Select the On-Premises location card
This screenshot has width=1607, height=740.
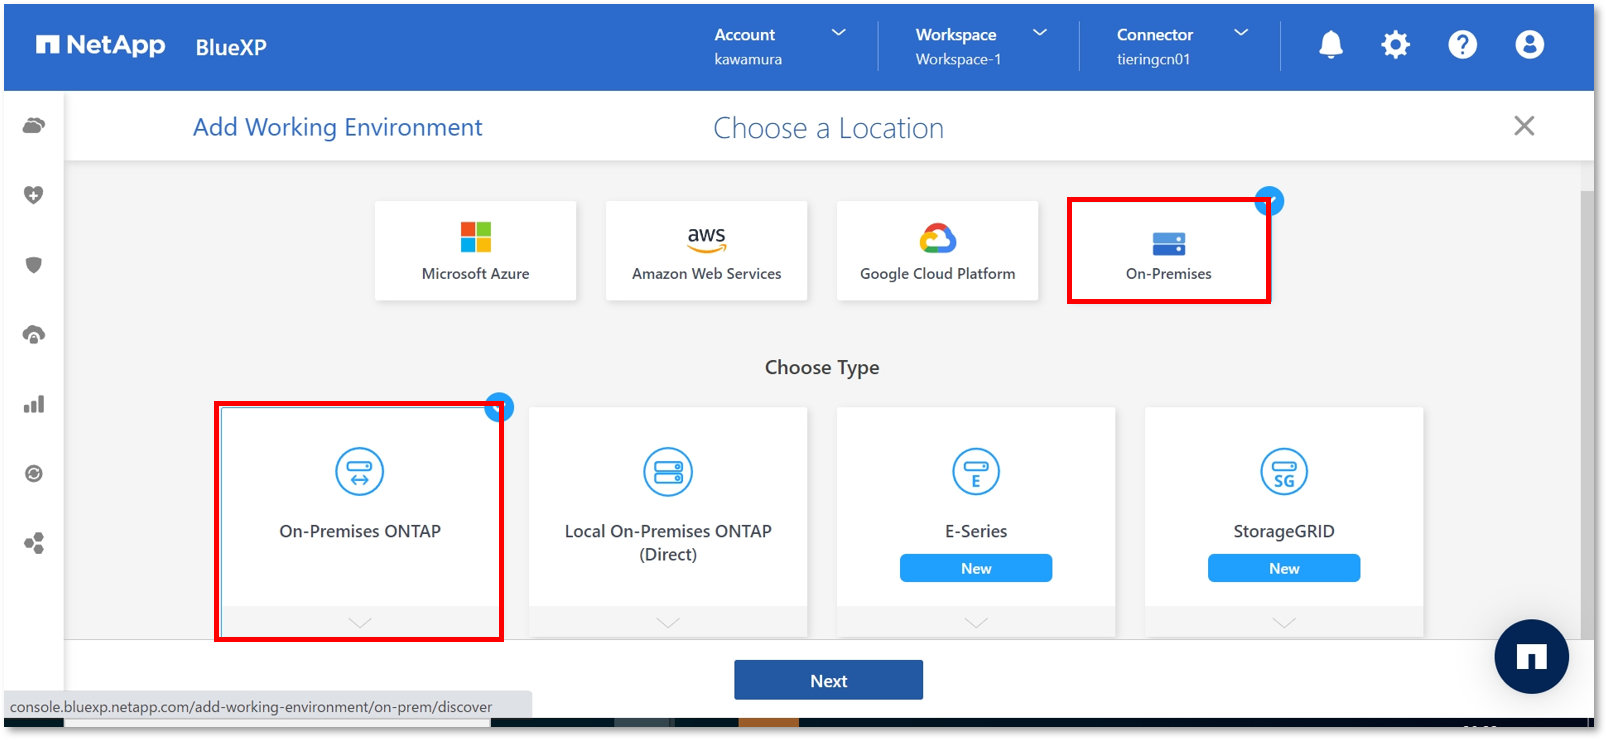[1168, 251]
